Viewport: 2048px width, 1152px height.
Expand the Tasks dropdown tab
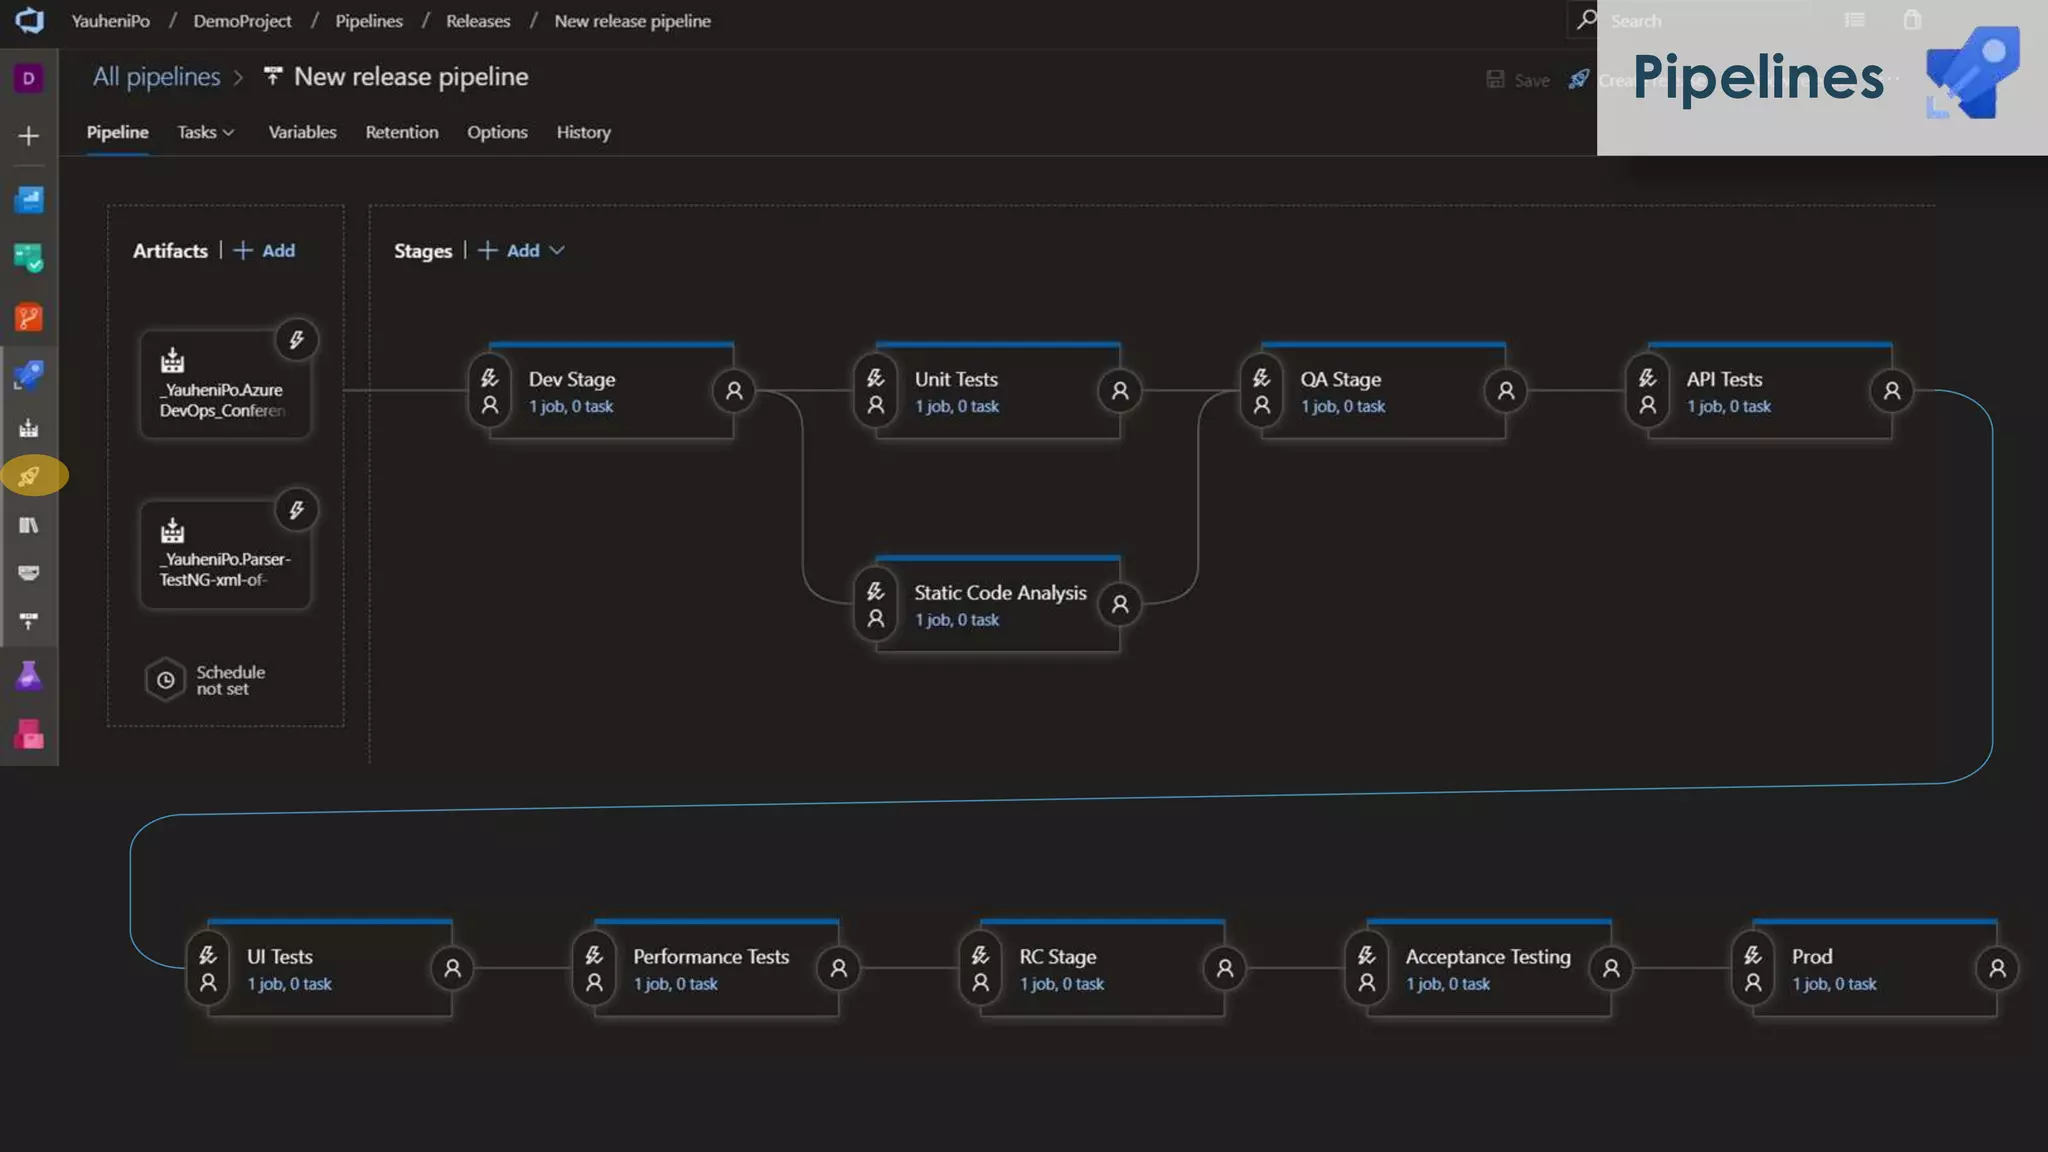pos(205,132)
